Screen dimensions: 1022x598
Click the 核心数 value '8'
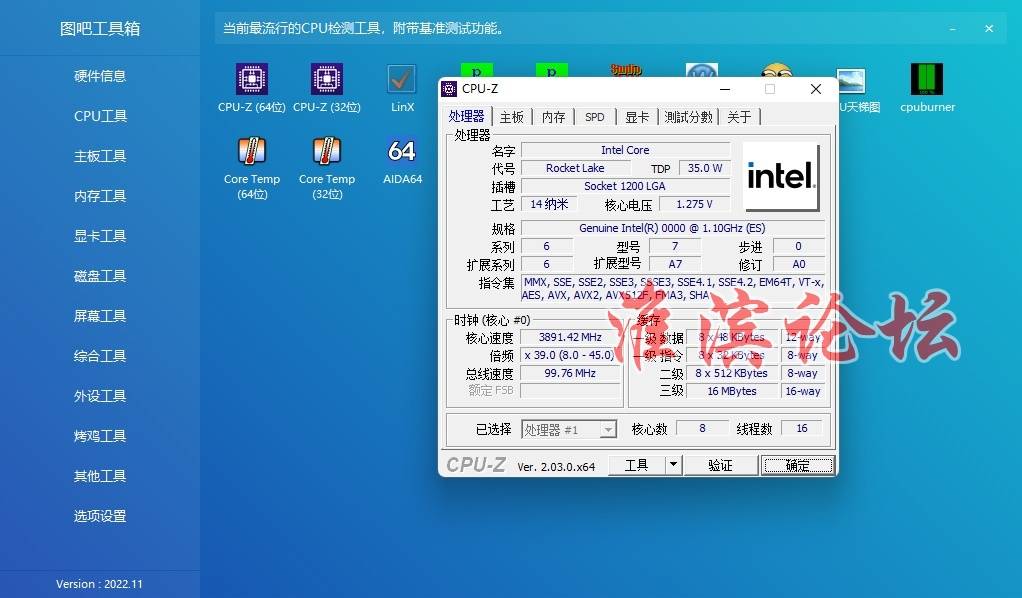tap(702, 428)
